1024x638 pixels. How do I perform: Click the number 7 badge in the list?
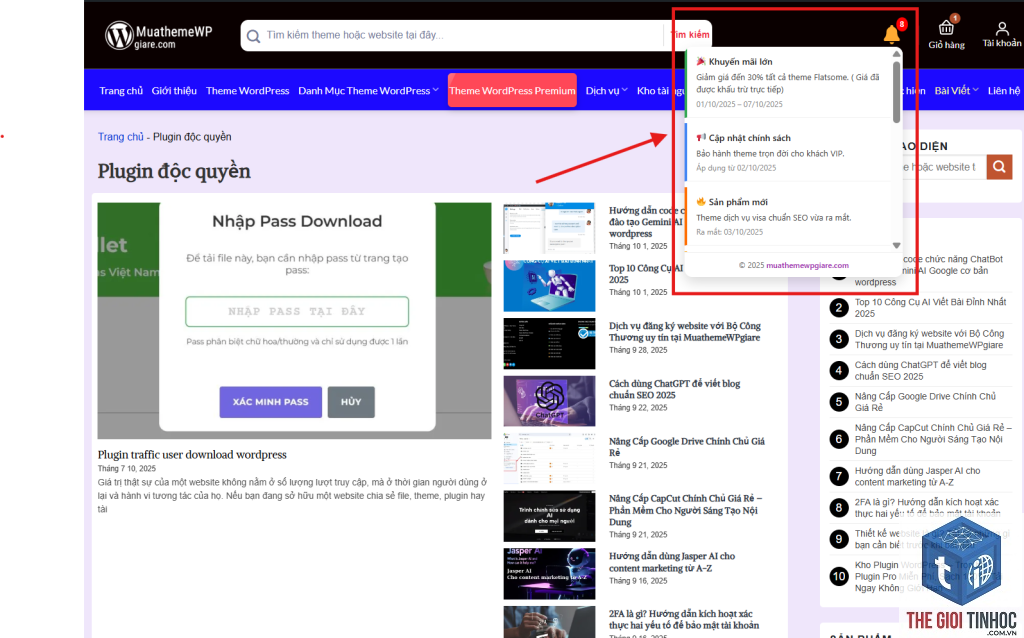pos(839,476)
